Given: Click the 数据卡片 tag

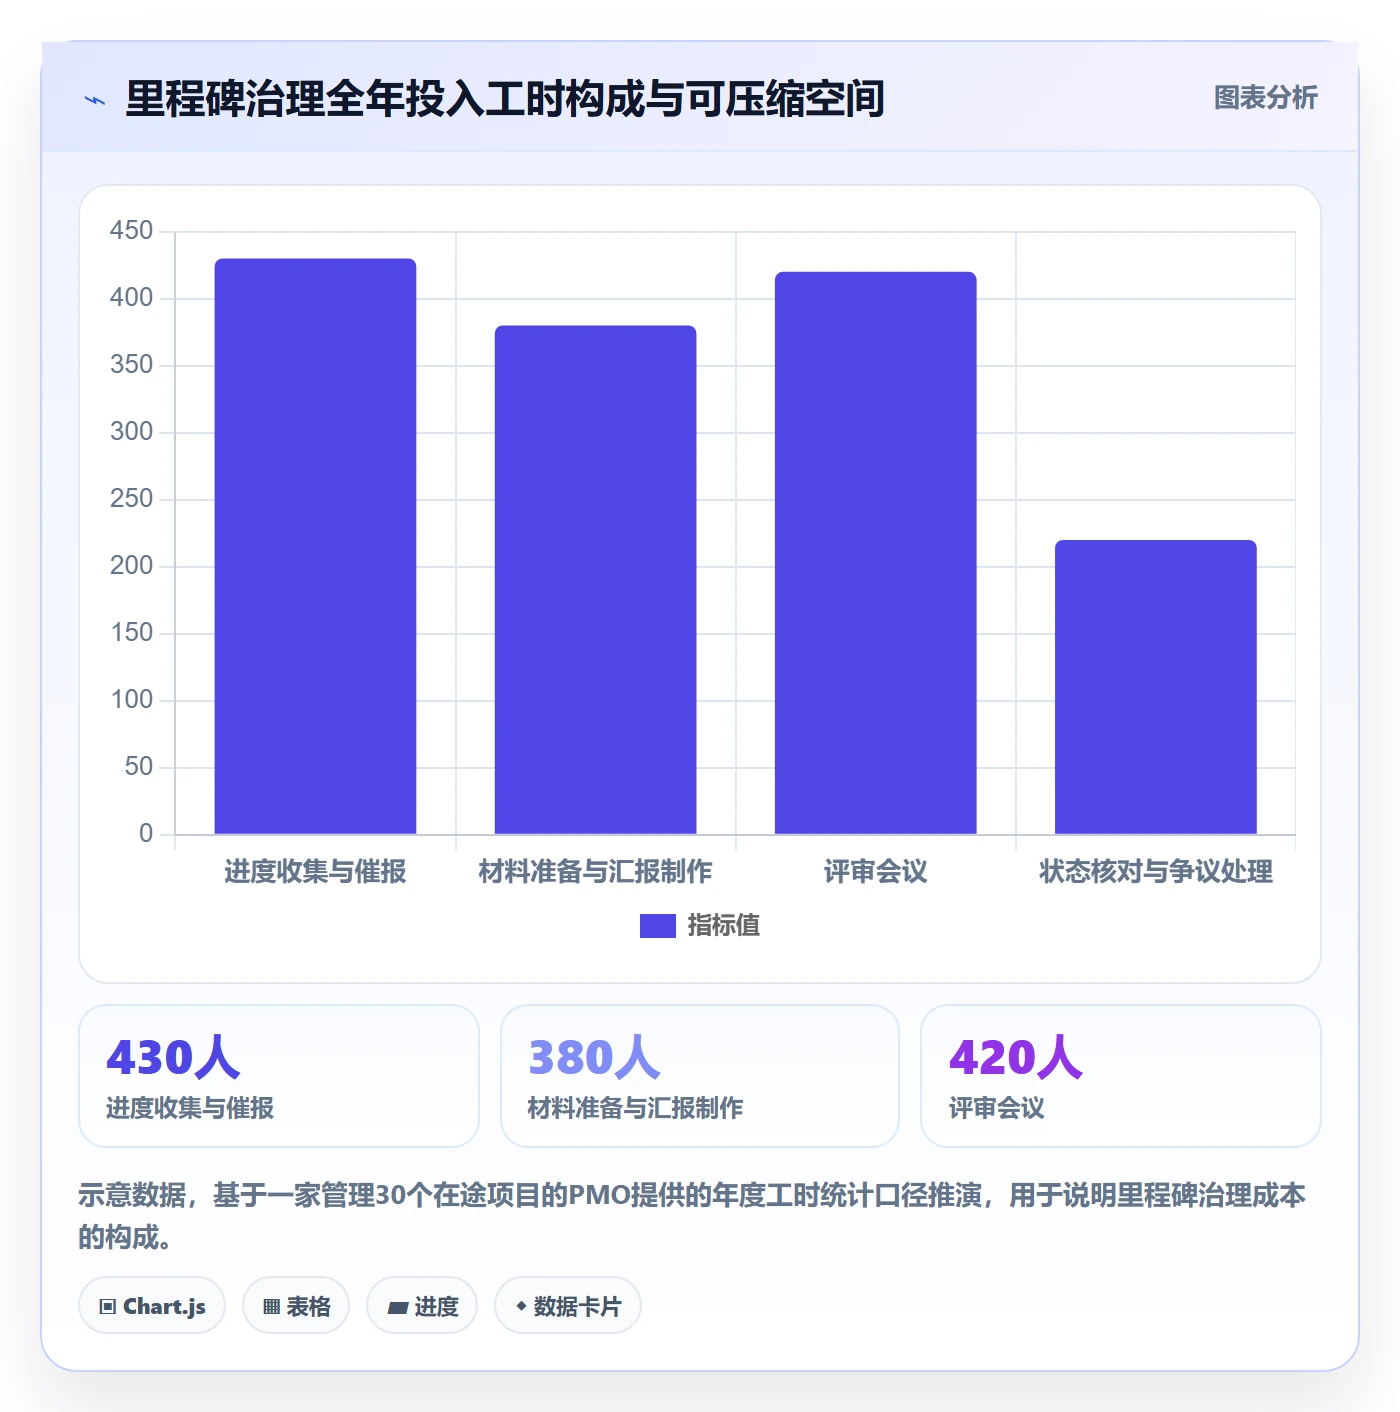Looking at the screenshot, I should click(568, 1305).
